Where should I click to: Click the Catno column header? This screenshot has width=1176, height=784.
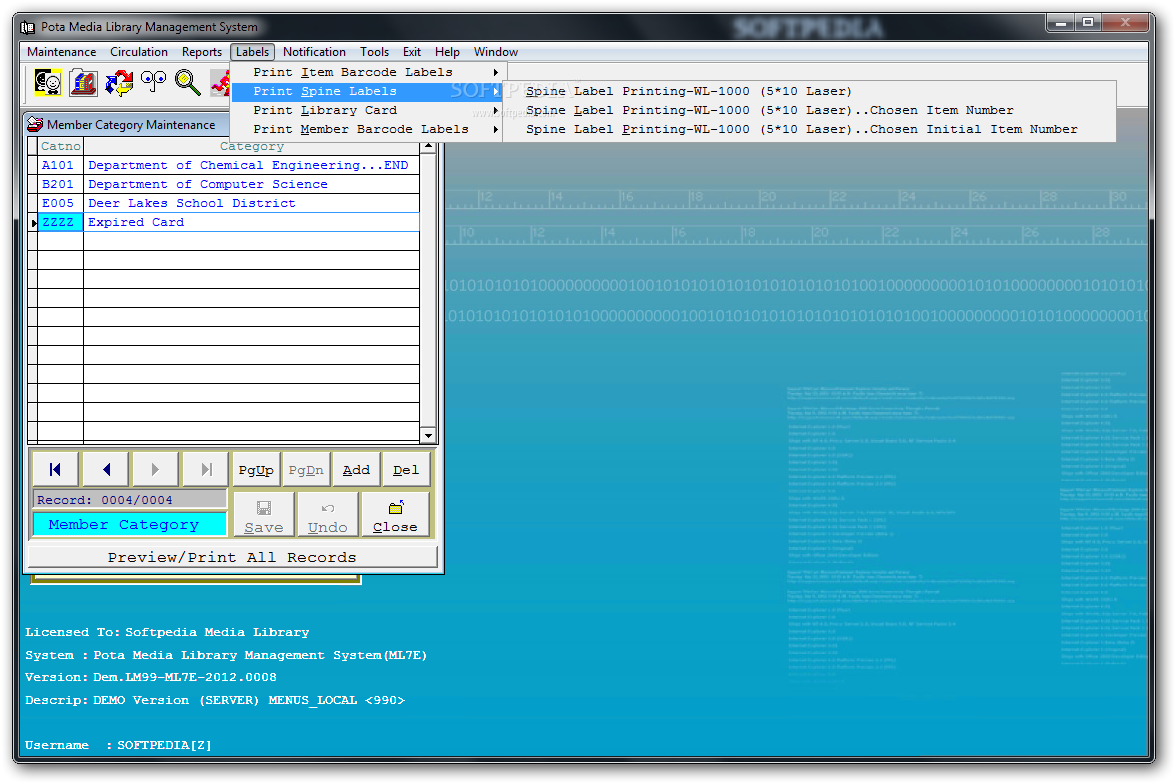pyautogui.click(x=60, y=146)
